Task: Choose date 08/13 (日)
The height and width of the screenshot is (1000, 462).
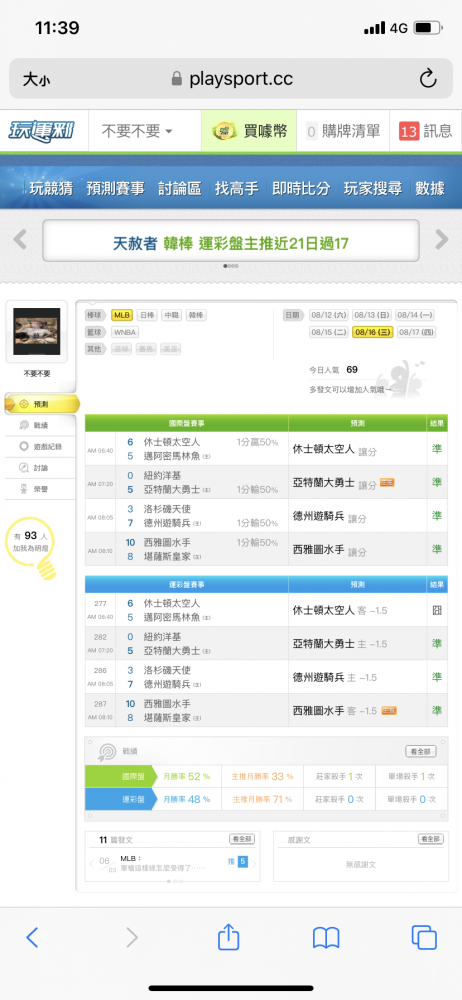Action: tap(372, 315)
